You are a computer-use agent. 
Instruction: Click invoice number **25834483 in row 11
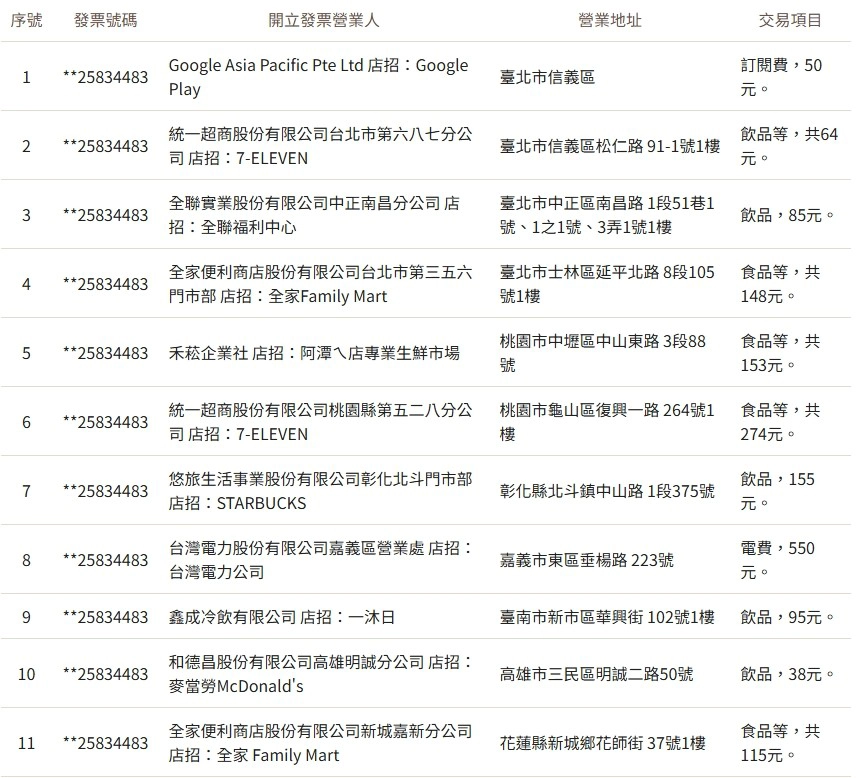pyautogui.click(x=106, y=743)
